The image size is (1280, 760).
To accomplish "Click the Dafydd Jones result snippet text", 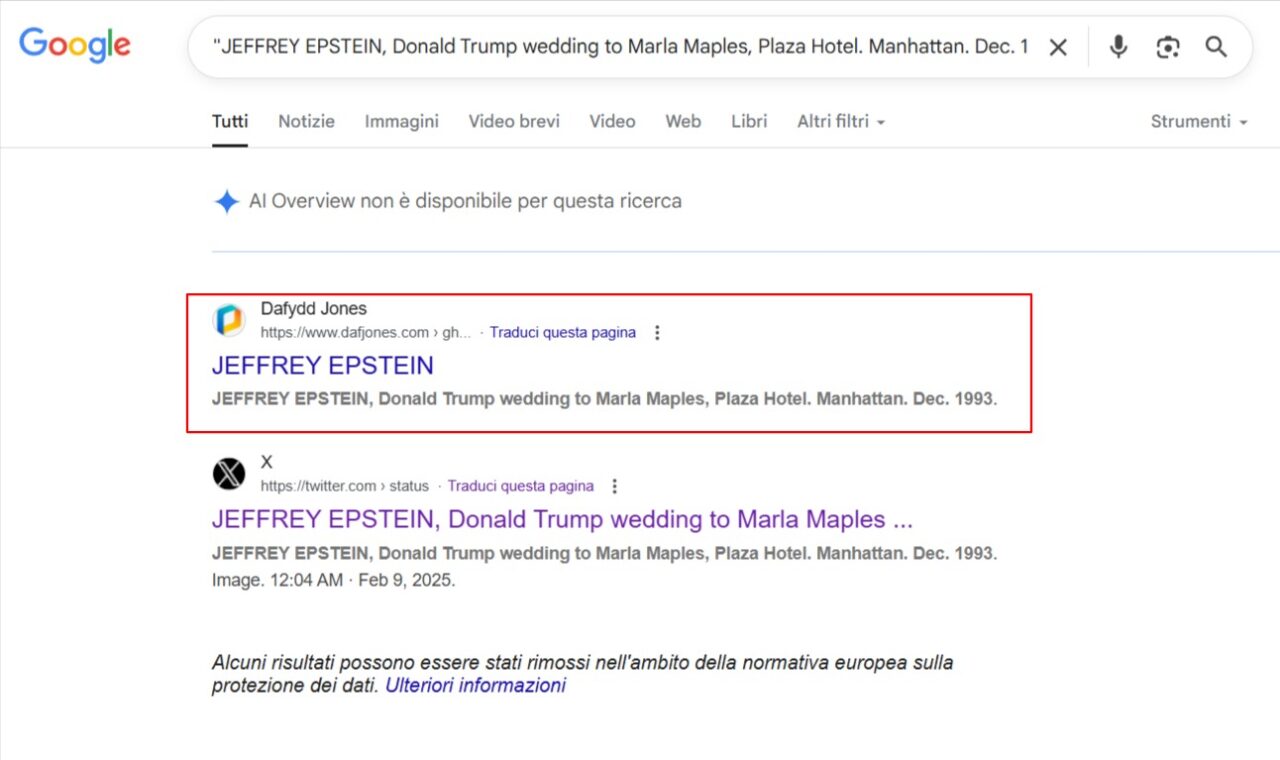I will (x=605, y=398).
